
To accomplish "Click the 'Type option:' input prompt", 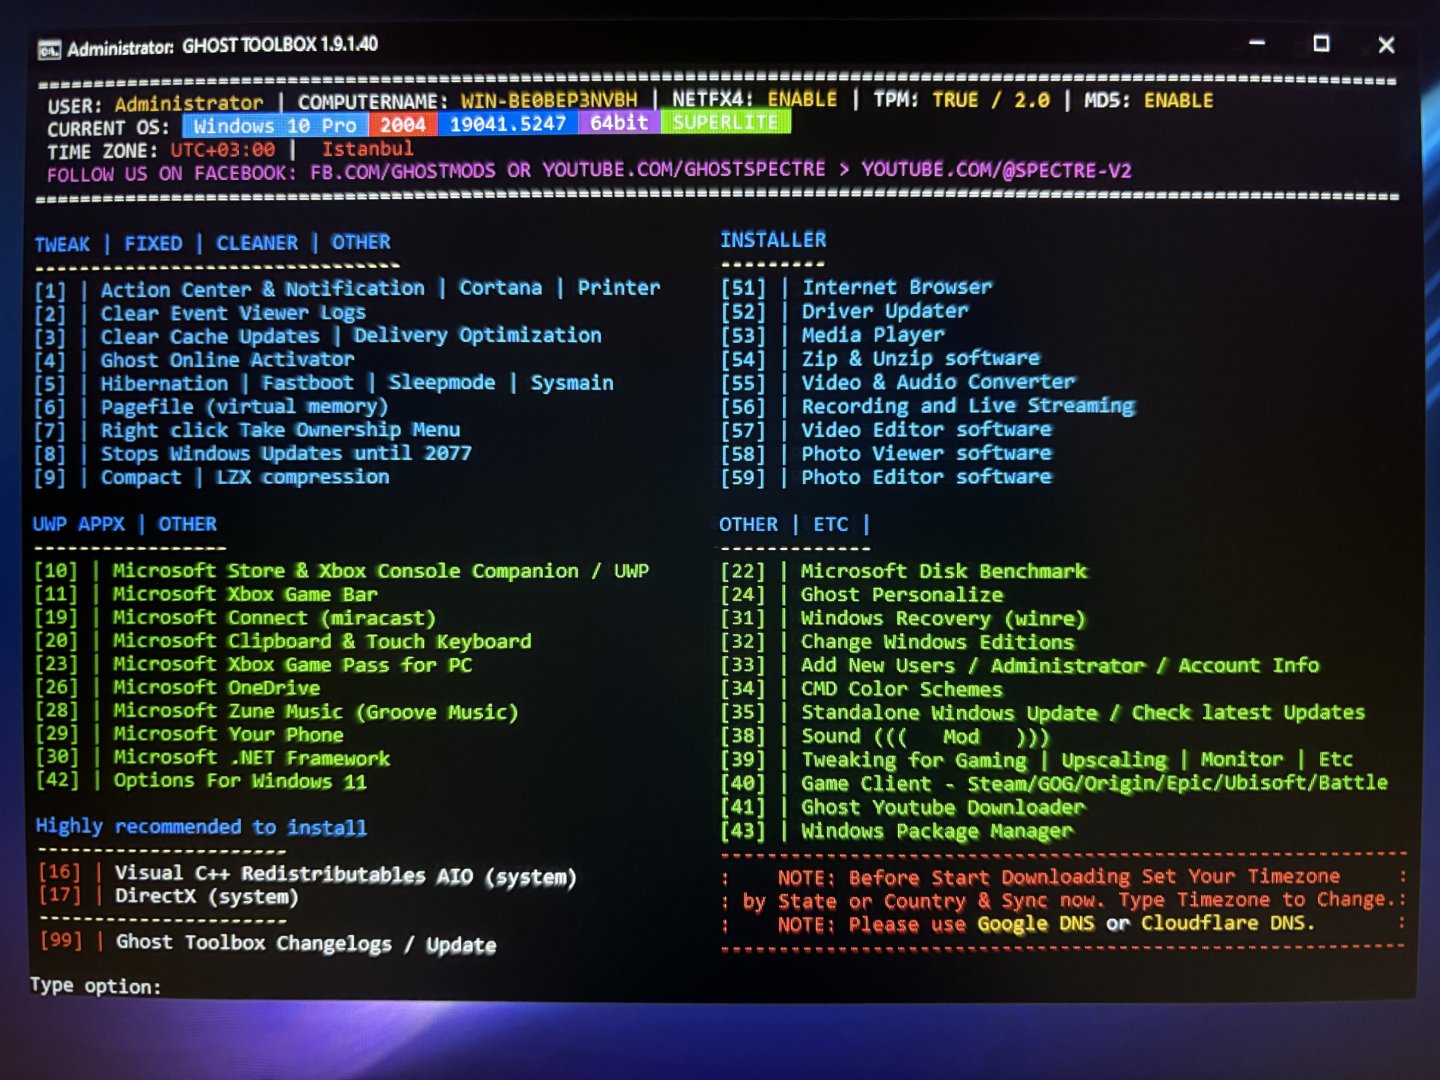I will (x=95, y=986).
